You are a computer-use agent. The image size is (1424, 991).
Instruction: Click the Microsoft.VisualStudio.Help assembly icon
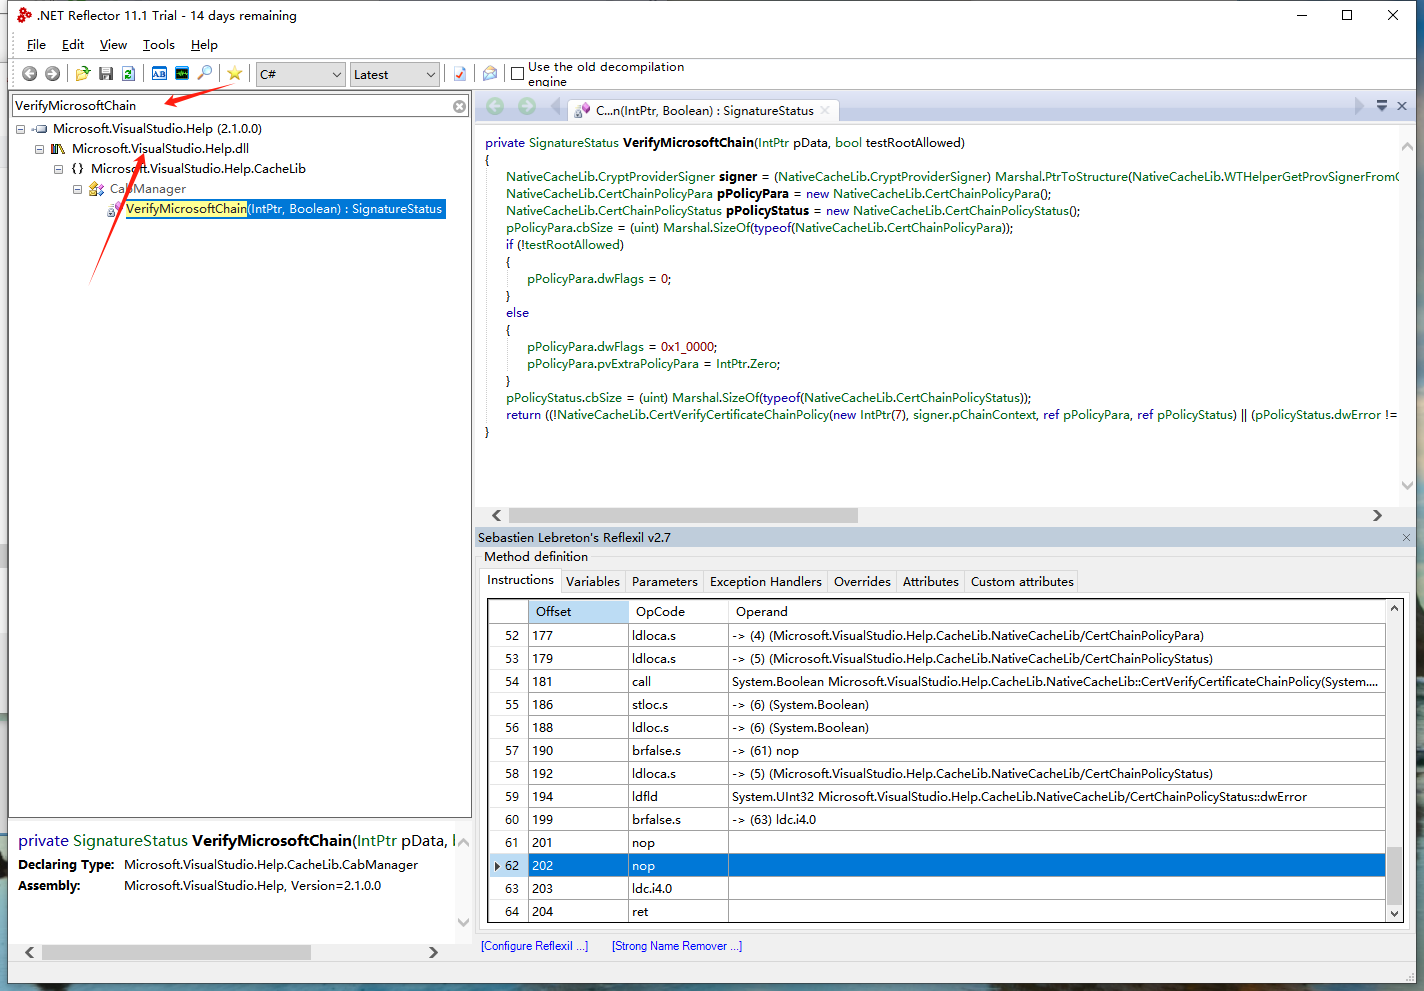(39, 129)
